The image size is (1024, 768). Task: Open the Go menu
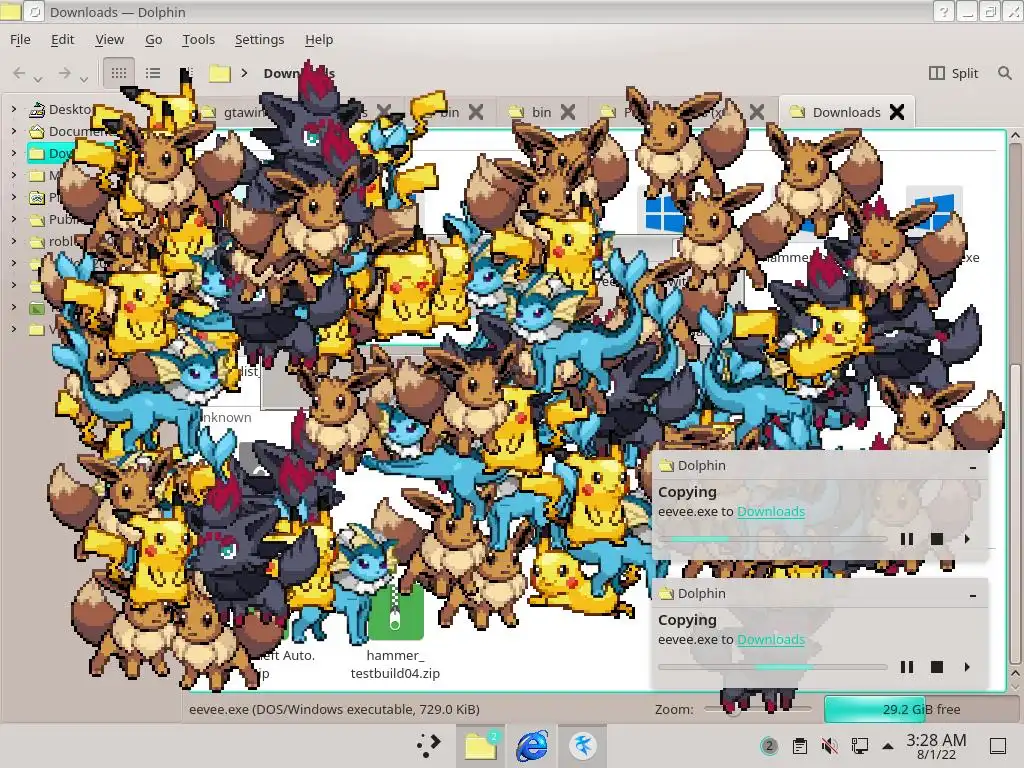153,40
